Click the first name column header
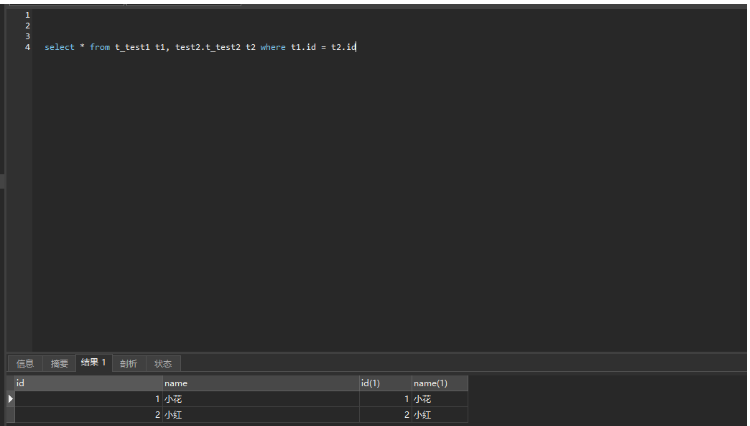 (x=261, y=383)
